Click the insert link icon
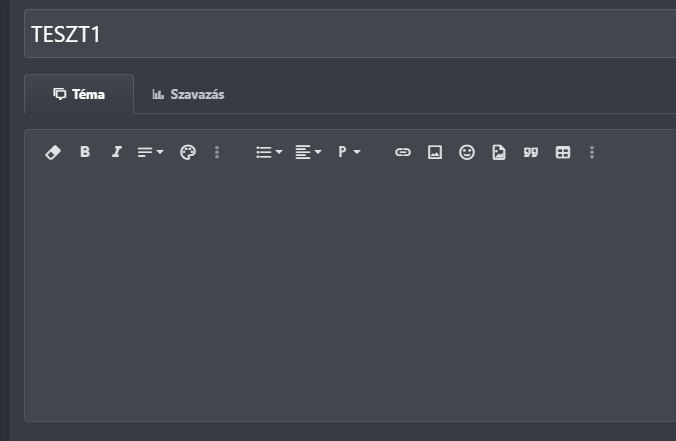Image resolution: width=676 pixels, height=441 pixels. click(403, 152)
